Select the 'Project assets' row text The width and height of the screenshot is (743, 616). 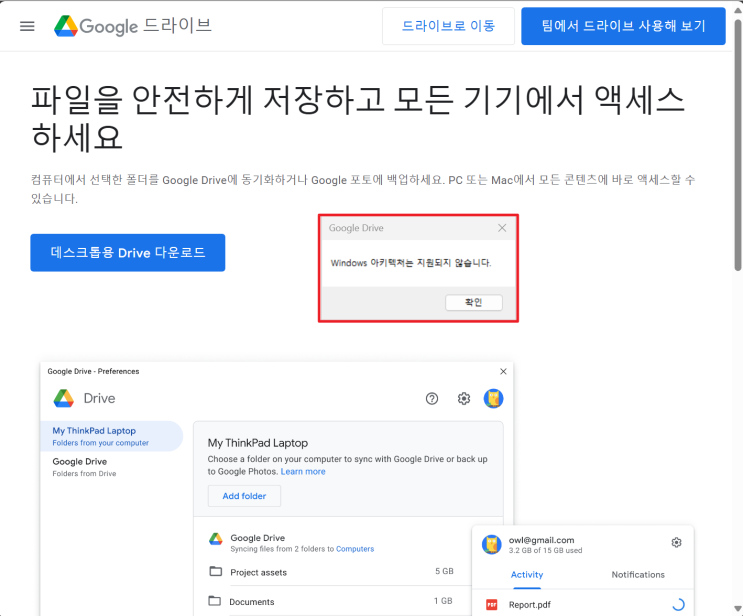point(258,572)
